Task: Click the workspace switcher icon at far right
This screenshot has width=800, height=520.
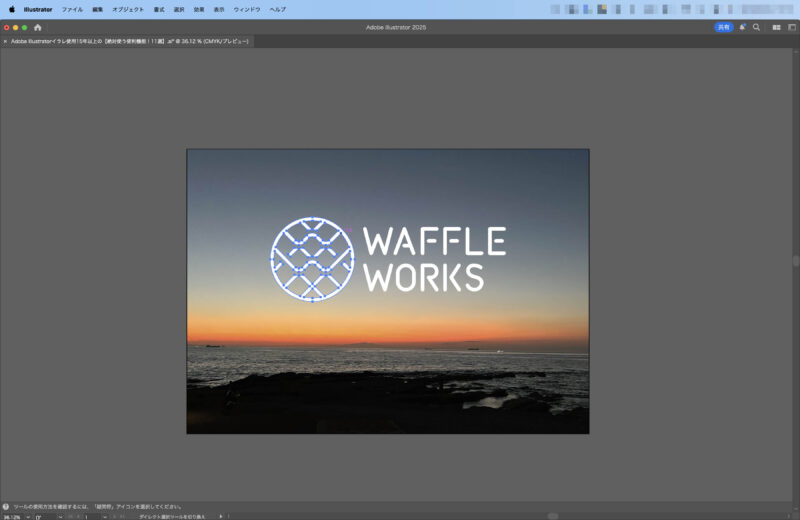Action: tap(790, 27)
